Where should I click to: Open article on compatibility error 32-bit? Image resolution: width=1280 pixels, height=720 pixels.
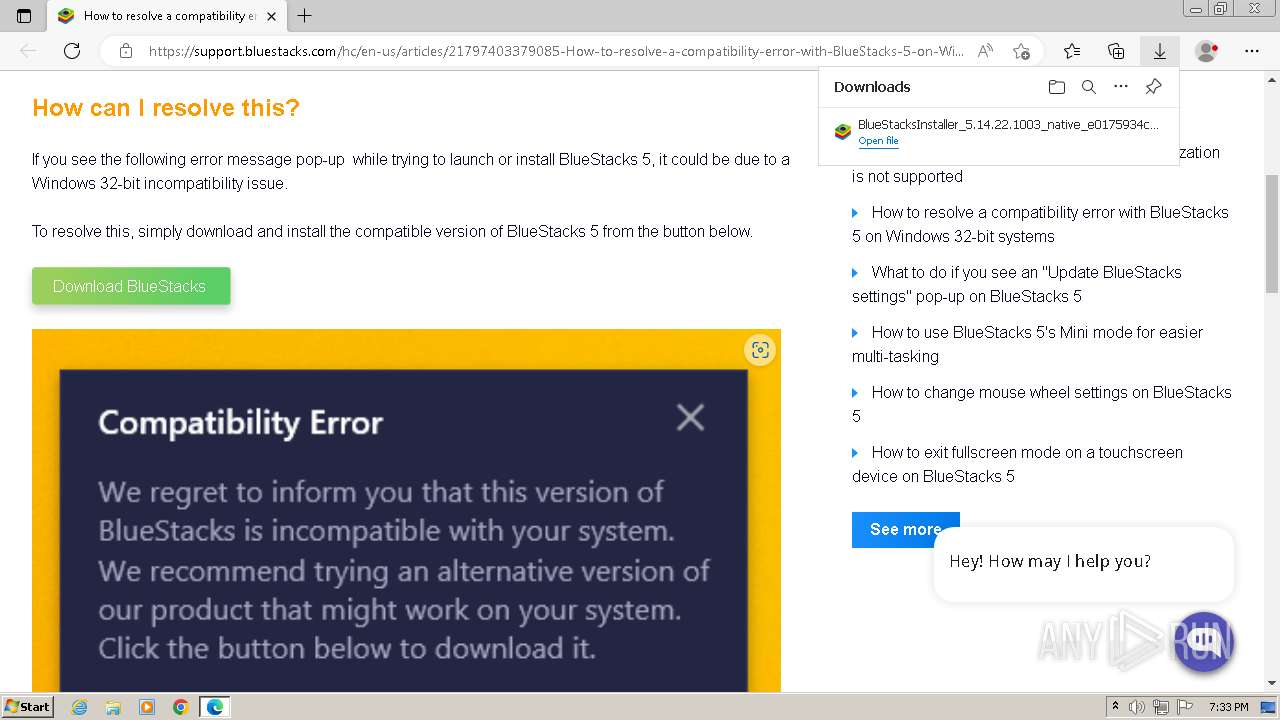[x=1040, y=224]
